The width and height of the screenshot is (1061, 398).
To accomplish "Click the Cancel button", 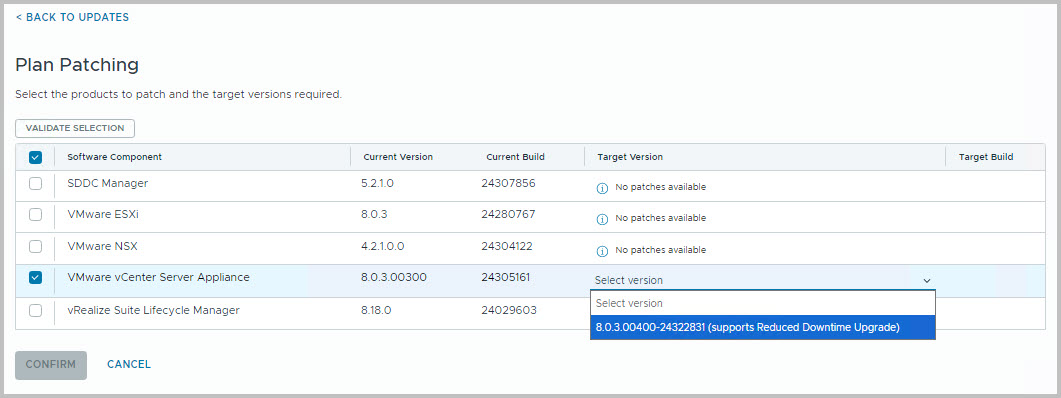I will coord(129,365).
